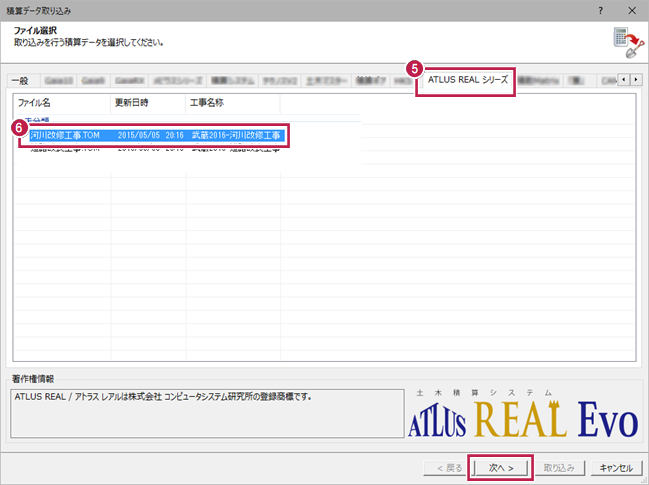Open the 一般 tab

(x=21, y=81)
